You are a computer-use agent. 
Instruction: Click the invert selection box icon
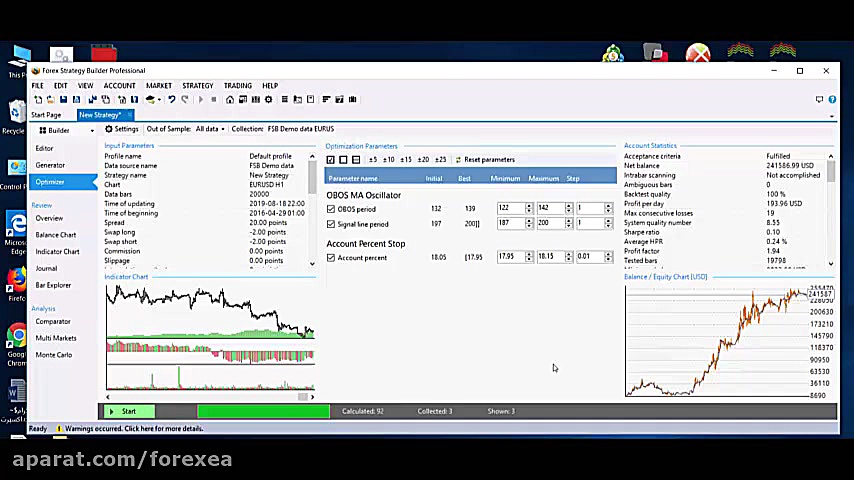click(x=356, y=160)
